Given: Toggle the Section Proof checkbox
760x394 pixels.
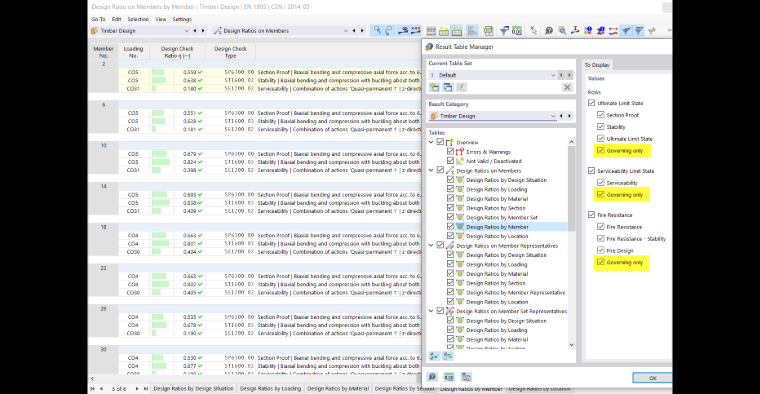Looking at the screenshot, I should 601,115.
